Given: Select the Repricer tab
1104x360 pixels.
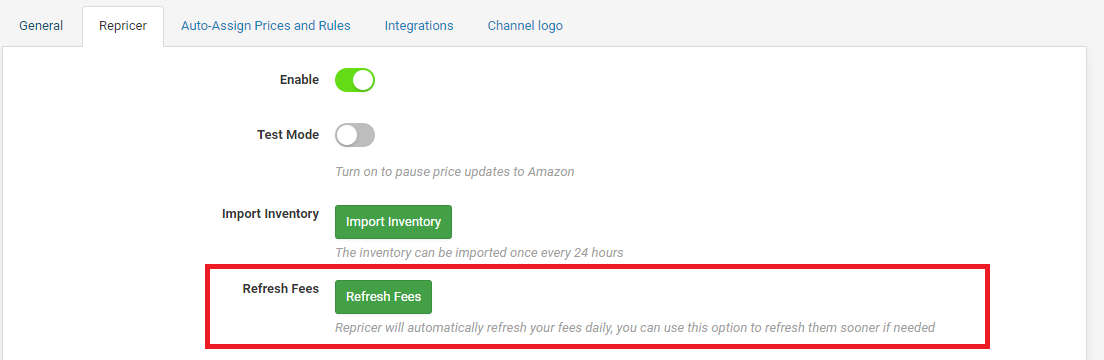Looking at the screenshot, I should (x=123, y=26).
